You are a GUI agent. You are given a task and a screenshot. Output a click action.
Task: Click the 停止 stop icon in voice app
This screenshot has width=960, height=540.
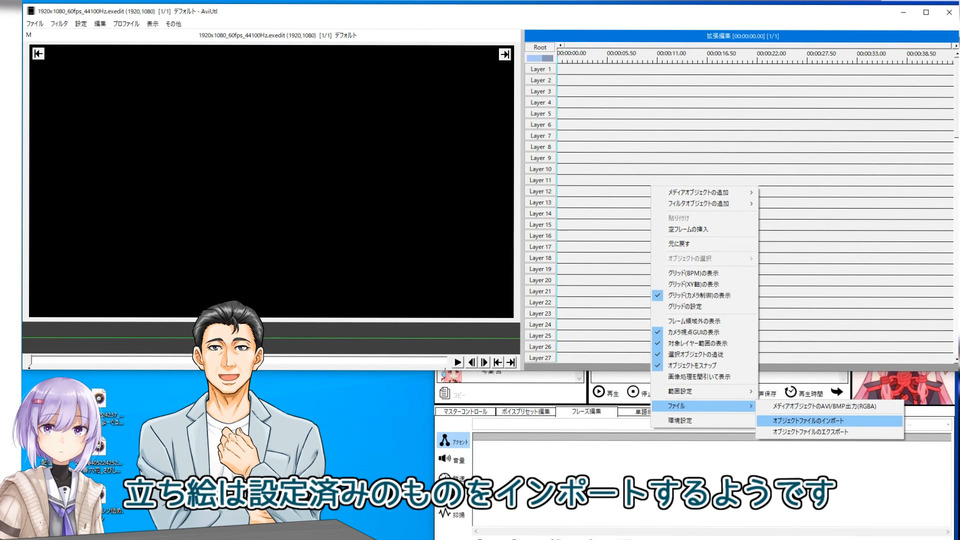pos(633,392)
